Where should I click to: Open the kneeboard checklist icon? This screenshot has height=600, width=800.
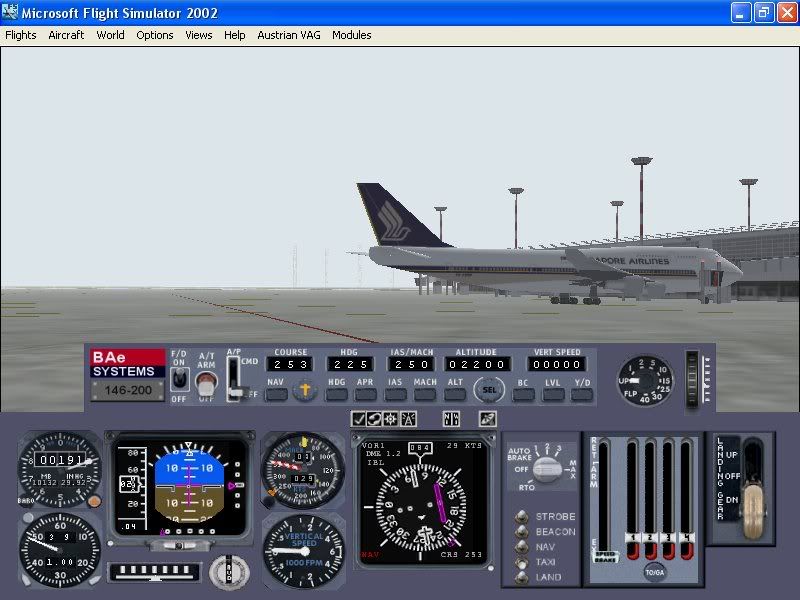point(358,421)
